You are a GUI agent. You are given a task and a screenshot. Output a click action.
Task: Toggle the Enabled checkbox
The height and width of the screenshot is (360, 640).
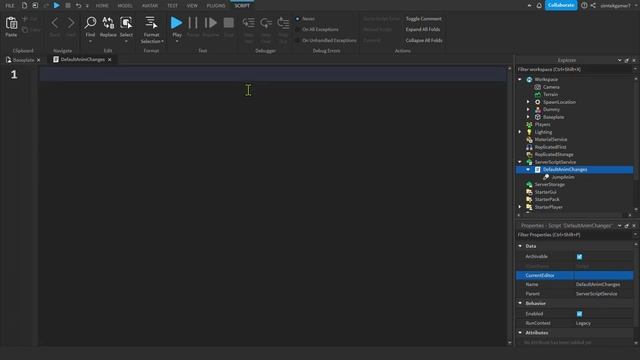coord(580,314)
